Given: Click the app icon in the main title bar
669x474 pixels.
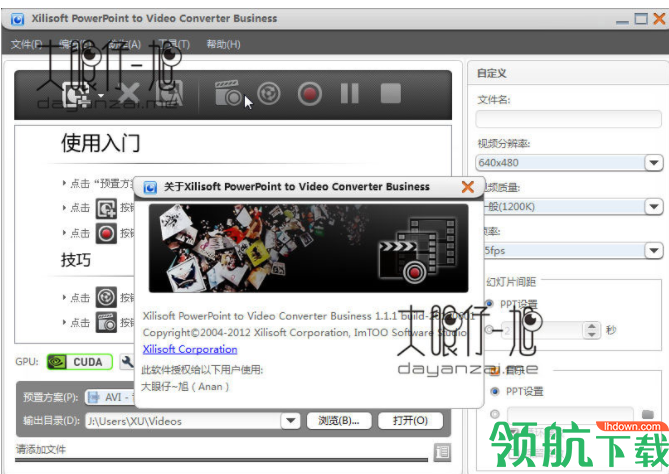Looking at the screenshot, I should [17, 19].
